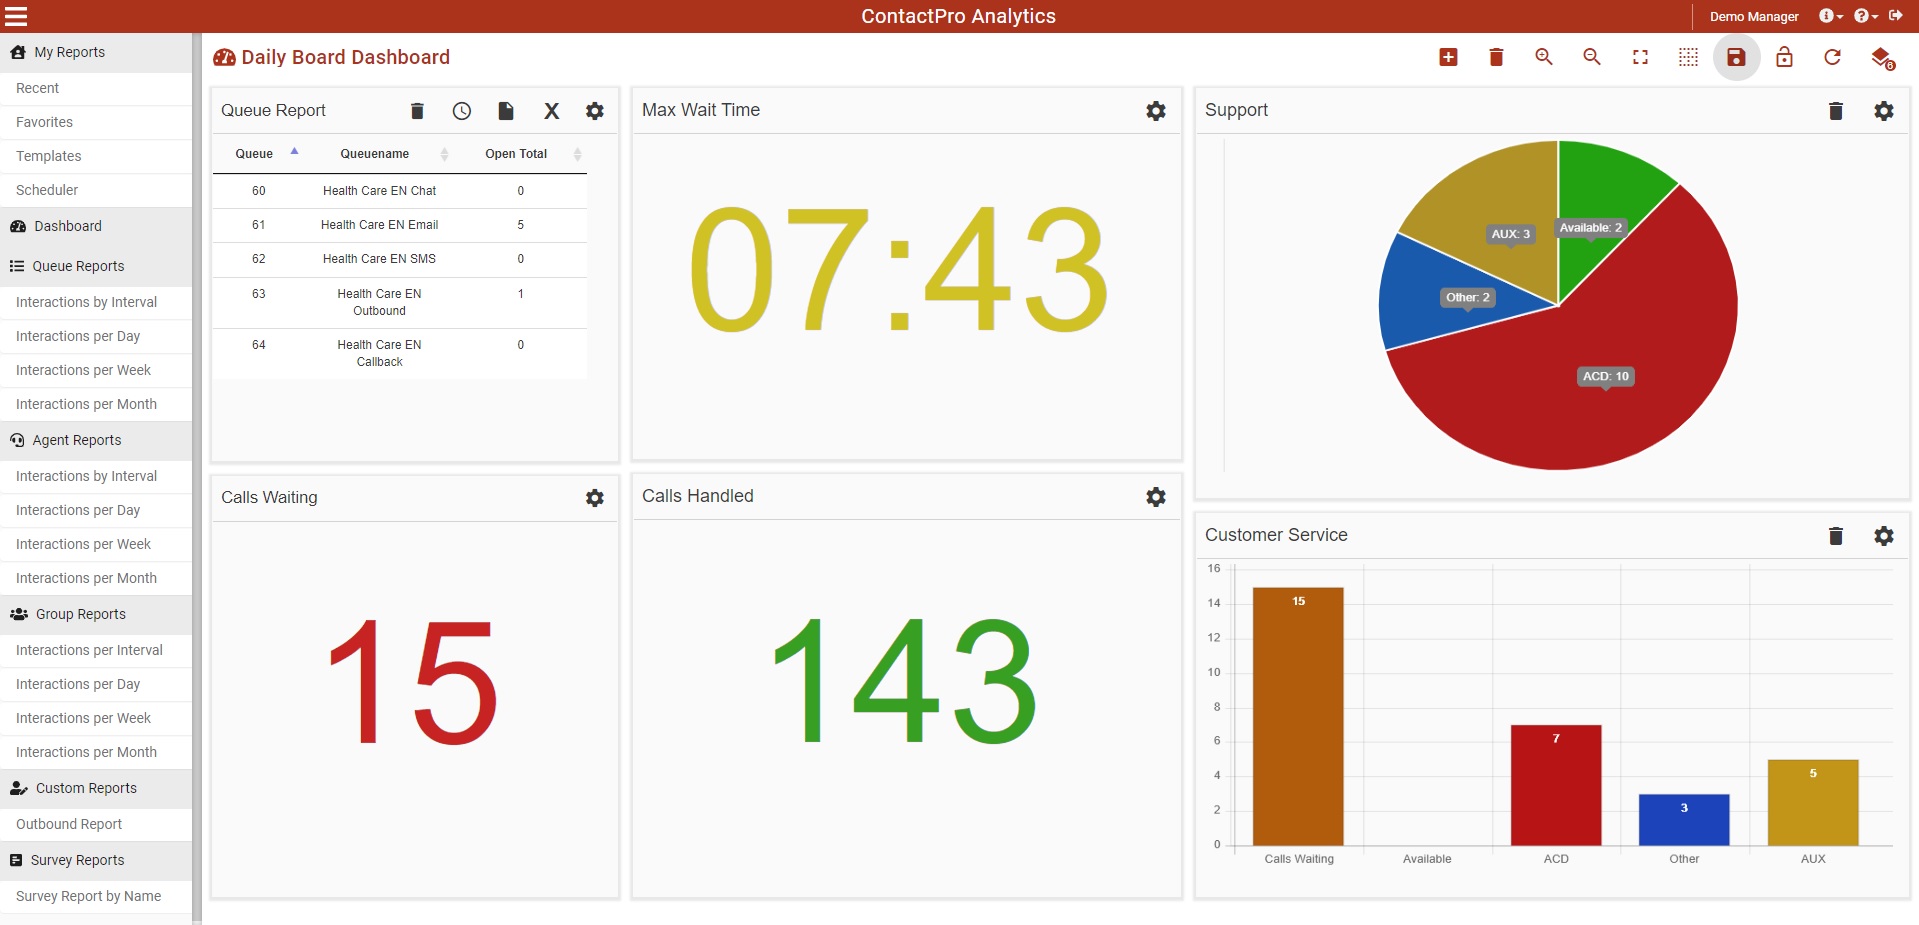Viewport: 1919px width, 925px height.
Task: Toggle fullscreen mode icon
Action: [1640, 57]
